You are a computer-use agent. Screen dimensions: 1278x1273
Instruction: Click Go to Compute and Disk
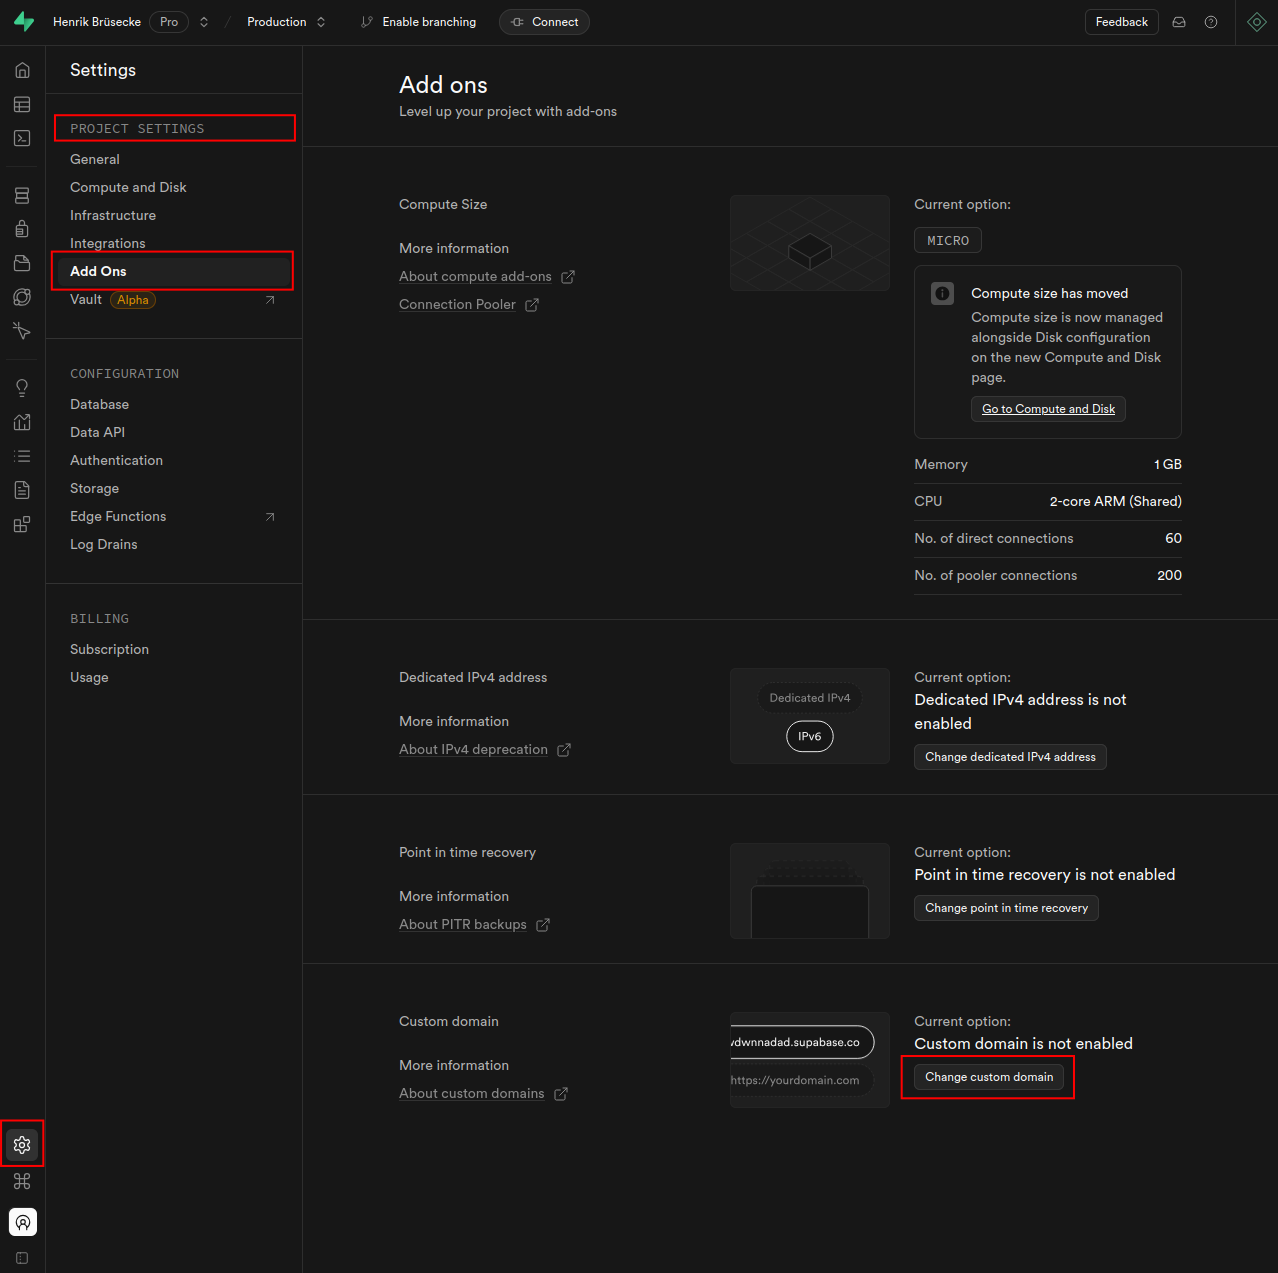pyautogui.click(x=1048, y=409)
